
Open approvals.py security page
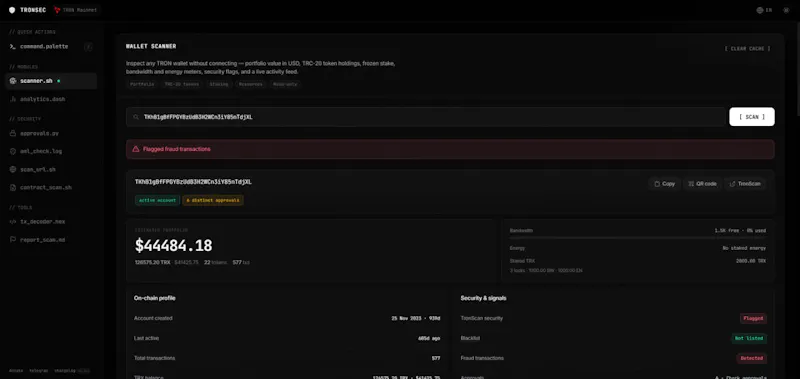39,133
